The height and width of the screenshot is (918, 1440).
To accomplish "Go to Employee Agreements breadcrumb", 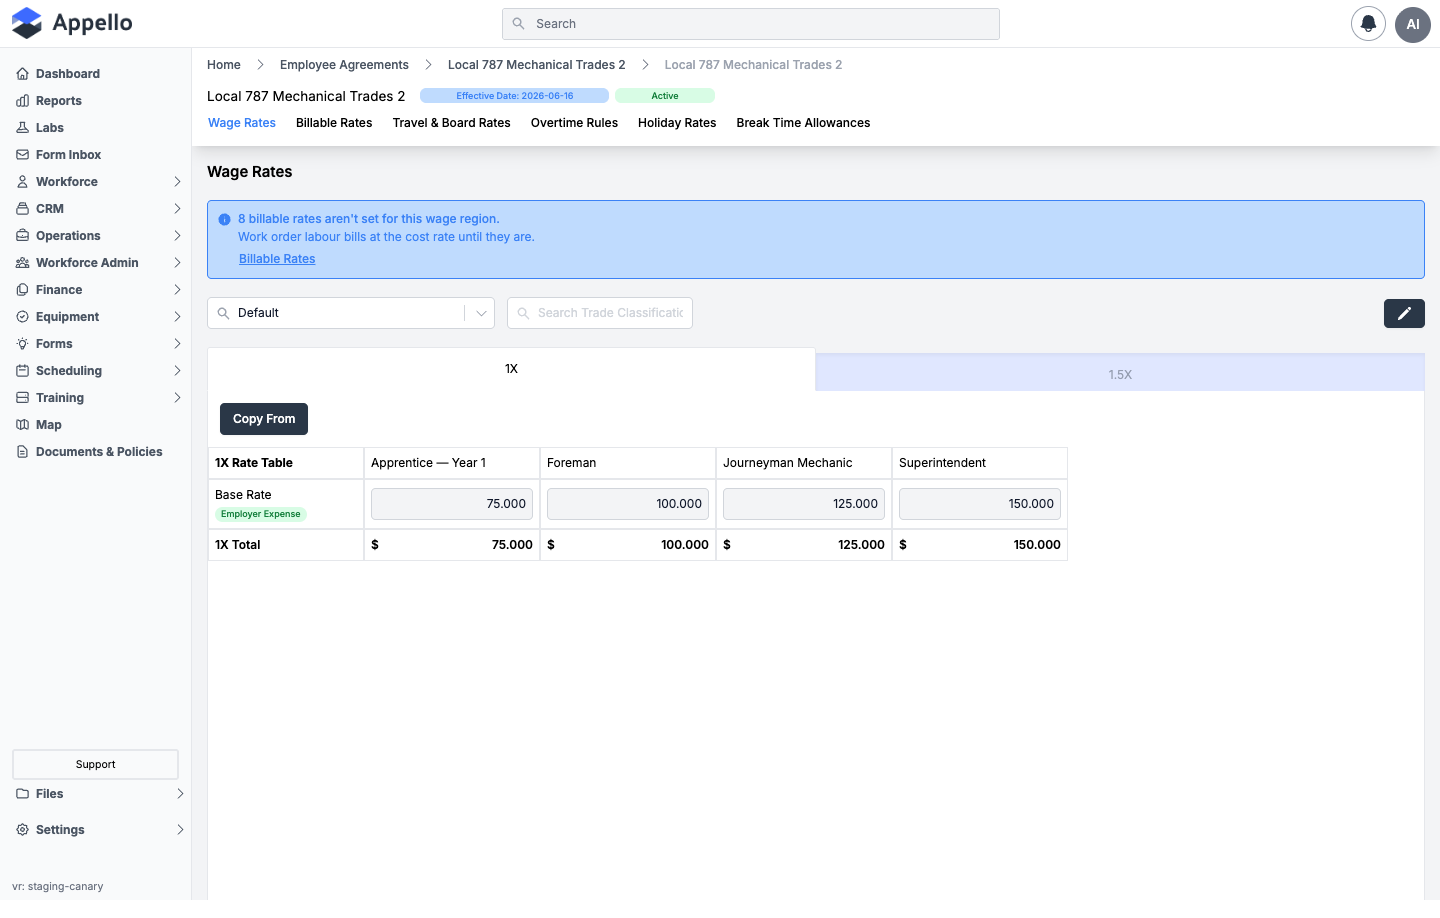I will pyautogui.click(x=344, y=65).
